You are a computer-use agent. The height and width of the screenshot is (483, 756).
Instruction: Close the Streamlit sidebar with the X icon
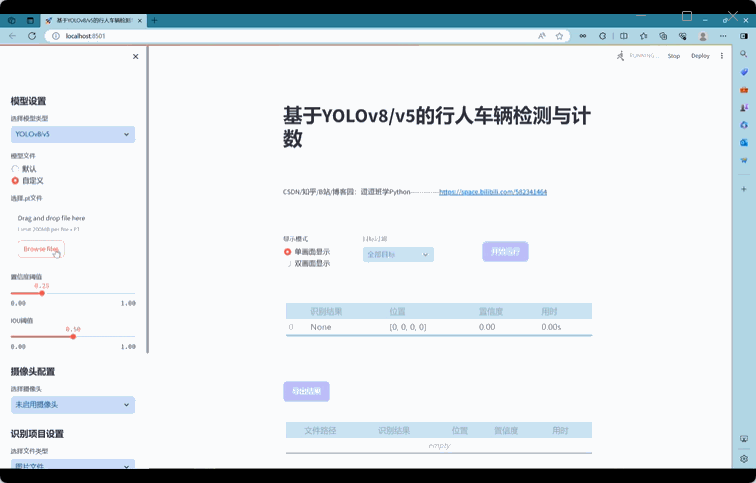[x=135, y=56]
